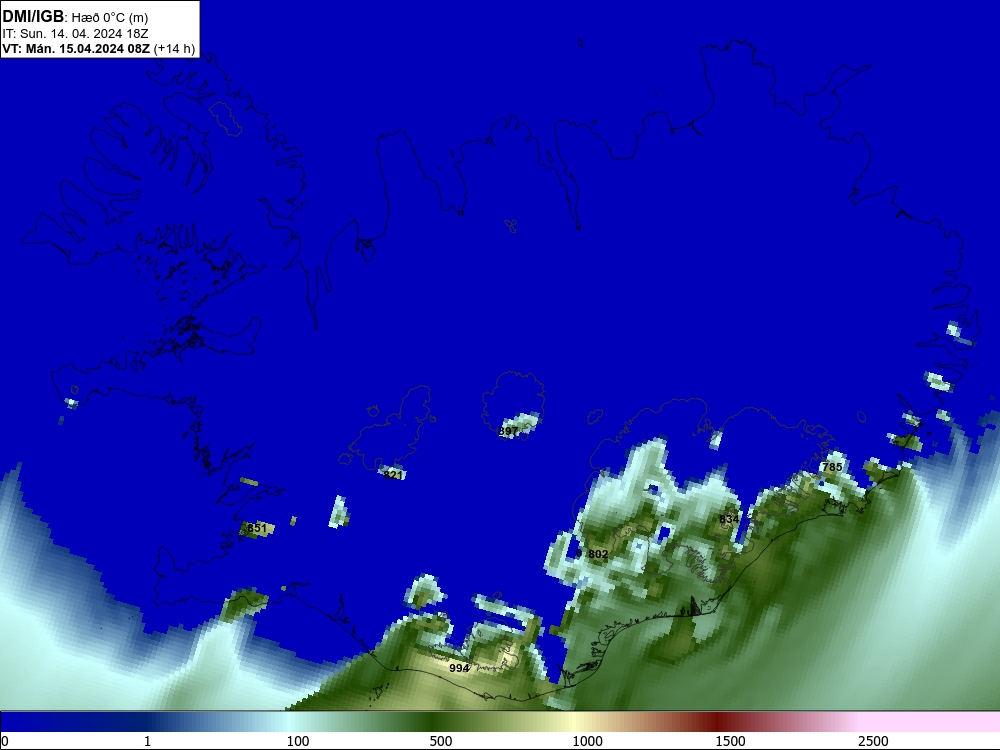Click the 500 tick on color scale
The height and width of the screenshot is (750, 1000).
(x=441, y=741)
